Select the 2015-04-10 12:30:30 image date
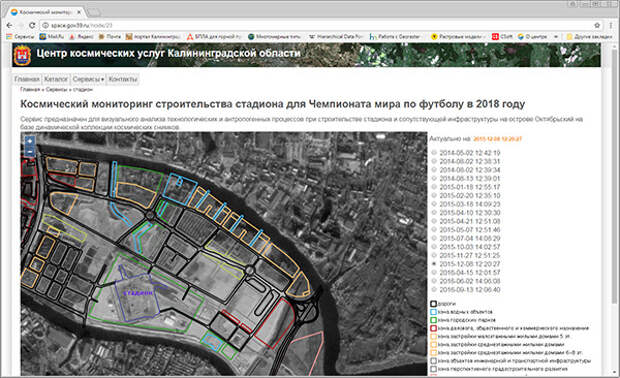 [x=434, y=213]
